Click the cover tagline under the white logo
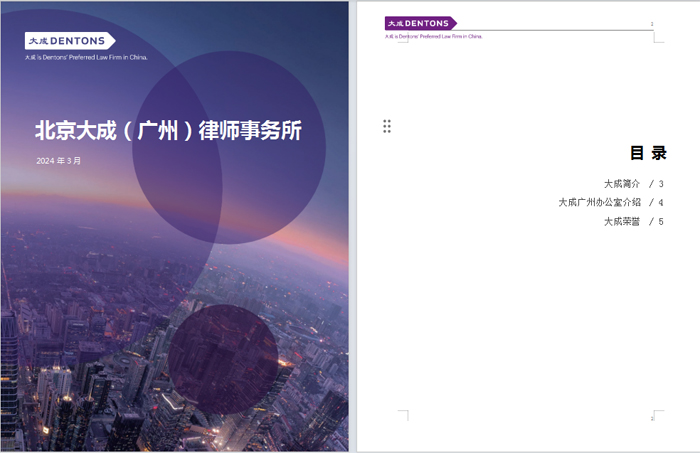The image size is (700, 453). pos(86,57)
